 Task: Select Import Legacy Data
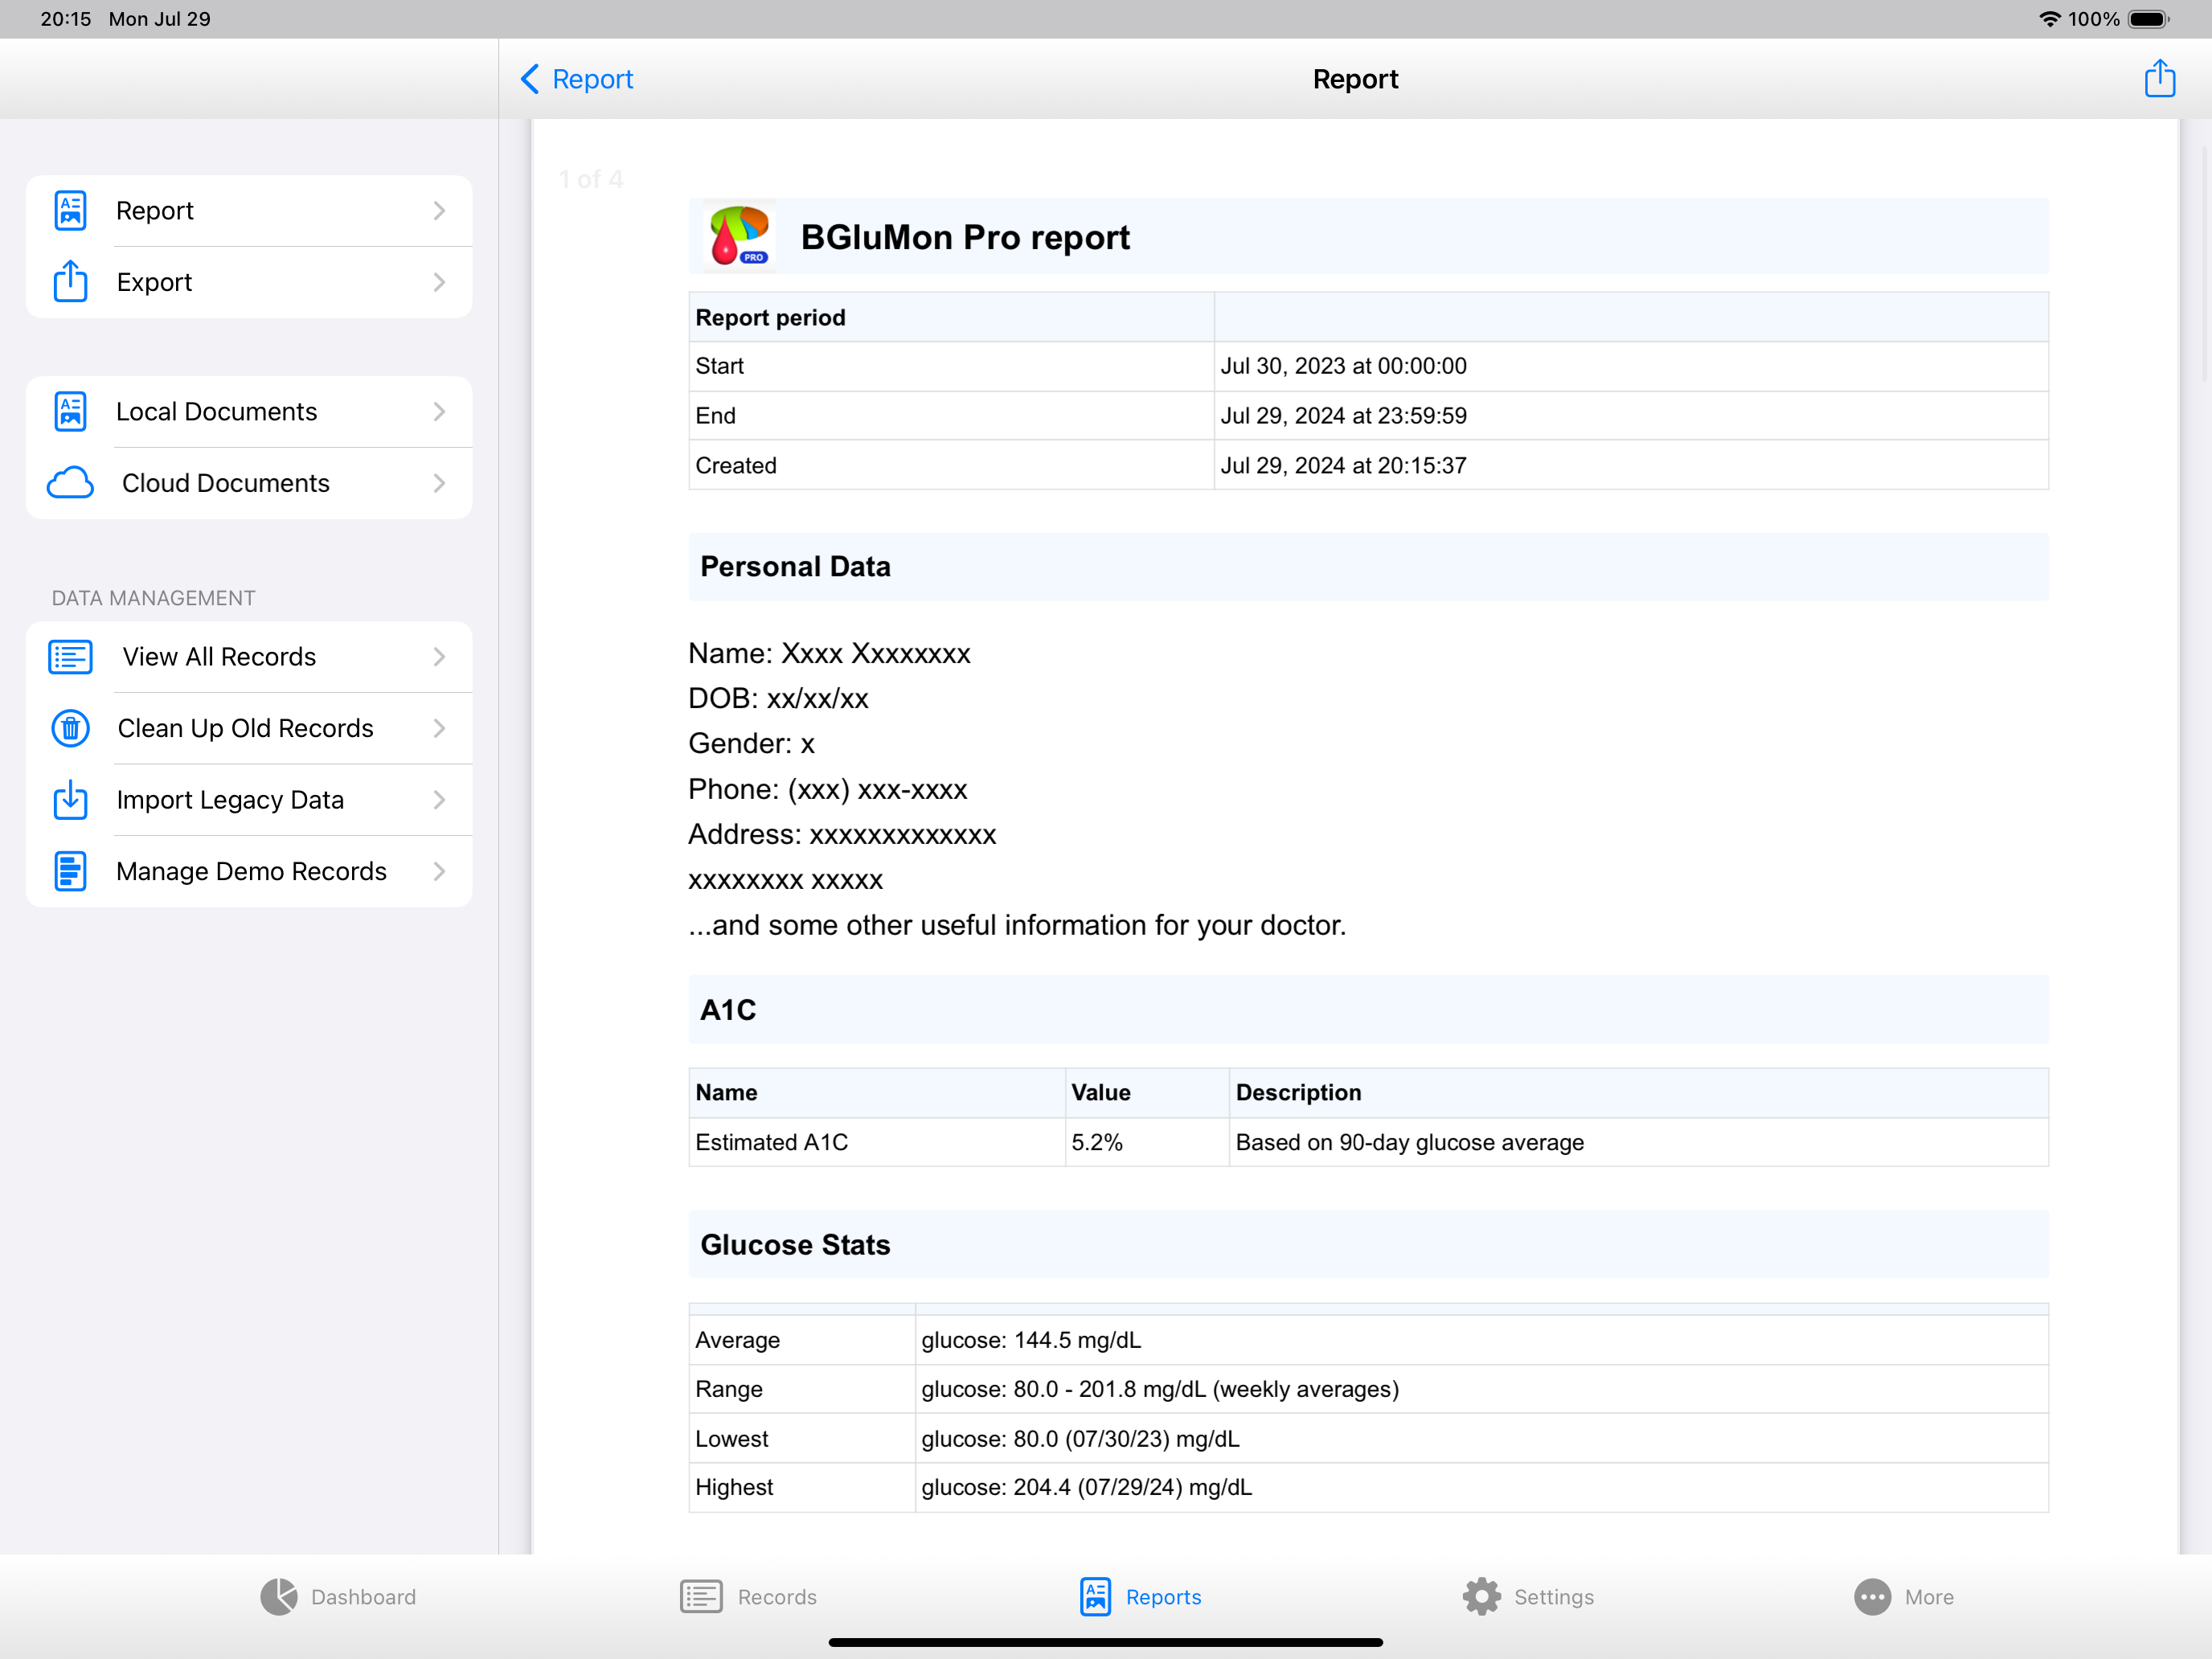point(249,800)
